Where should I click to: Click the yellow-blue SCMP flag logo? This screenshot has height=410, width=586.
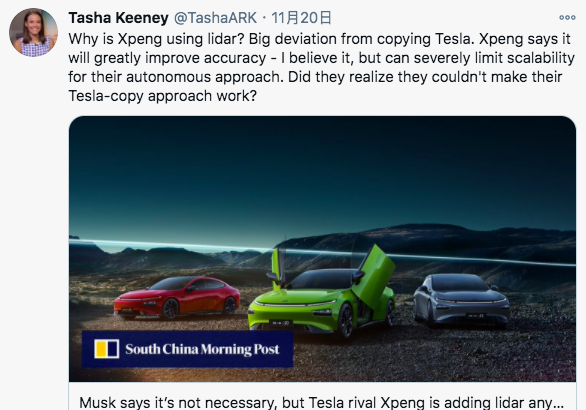coord(107,349)
